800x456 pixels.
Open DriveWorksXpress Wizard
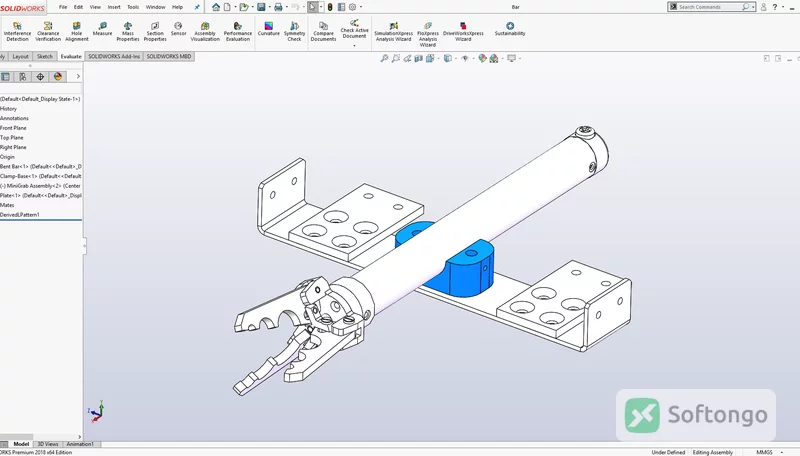[x=463, y=32]
